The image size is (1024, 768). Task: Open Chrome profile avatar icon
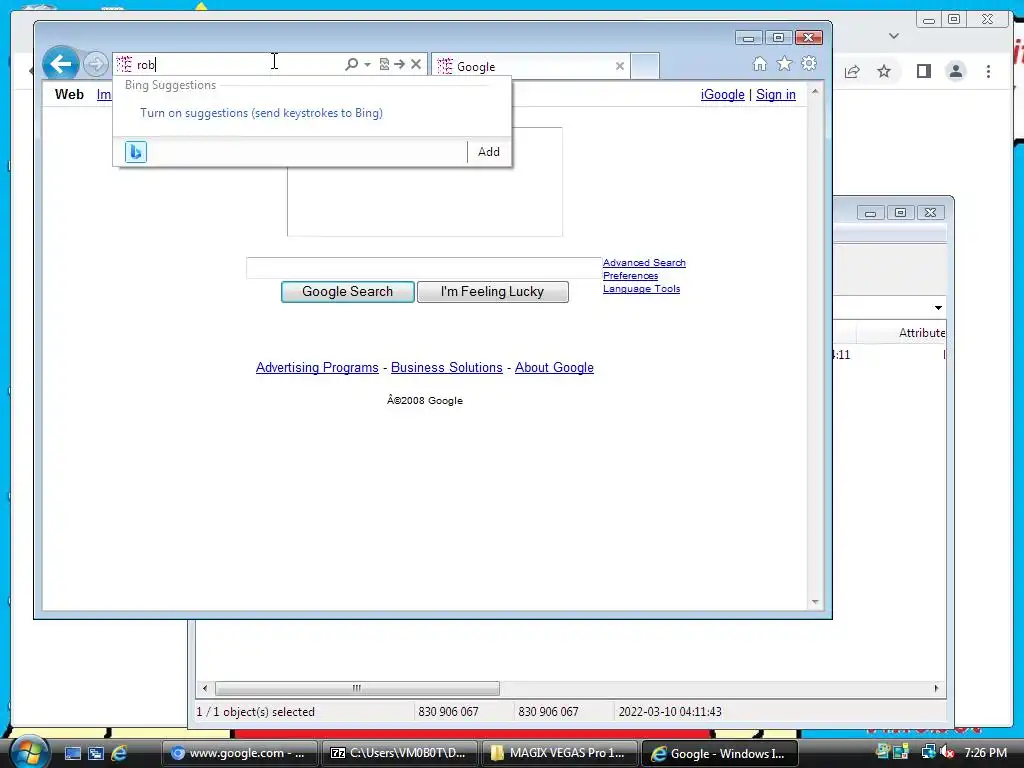point(955,71)
